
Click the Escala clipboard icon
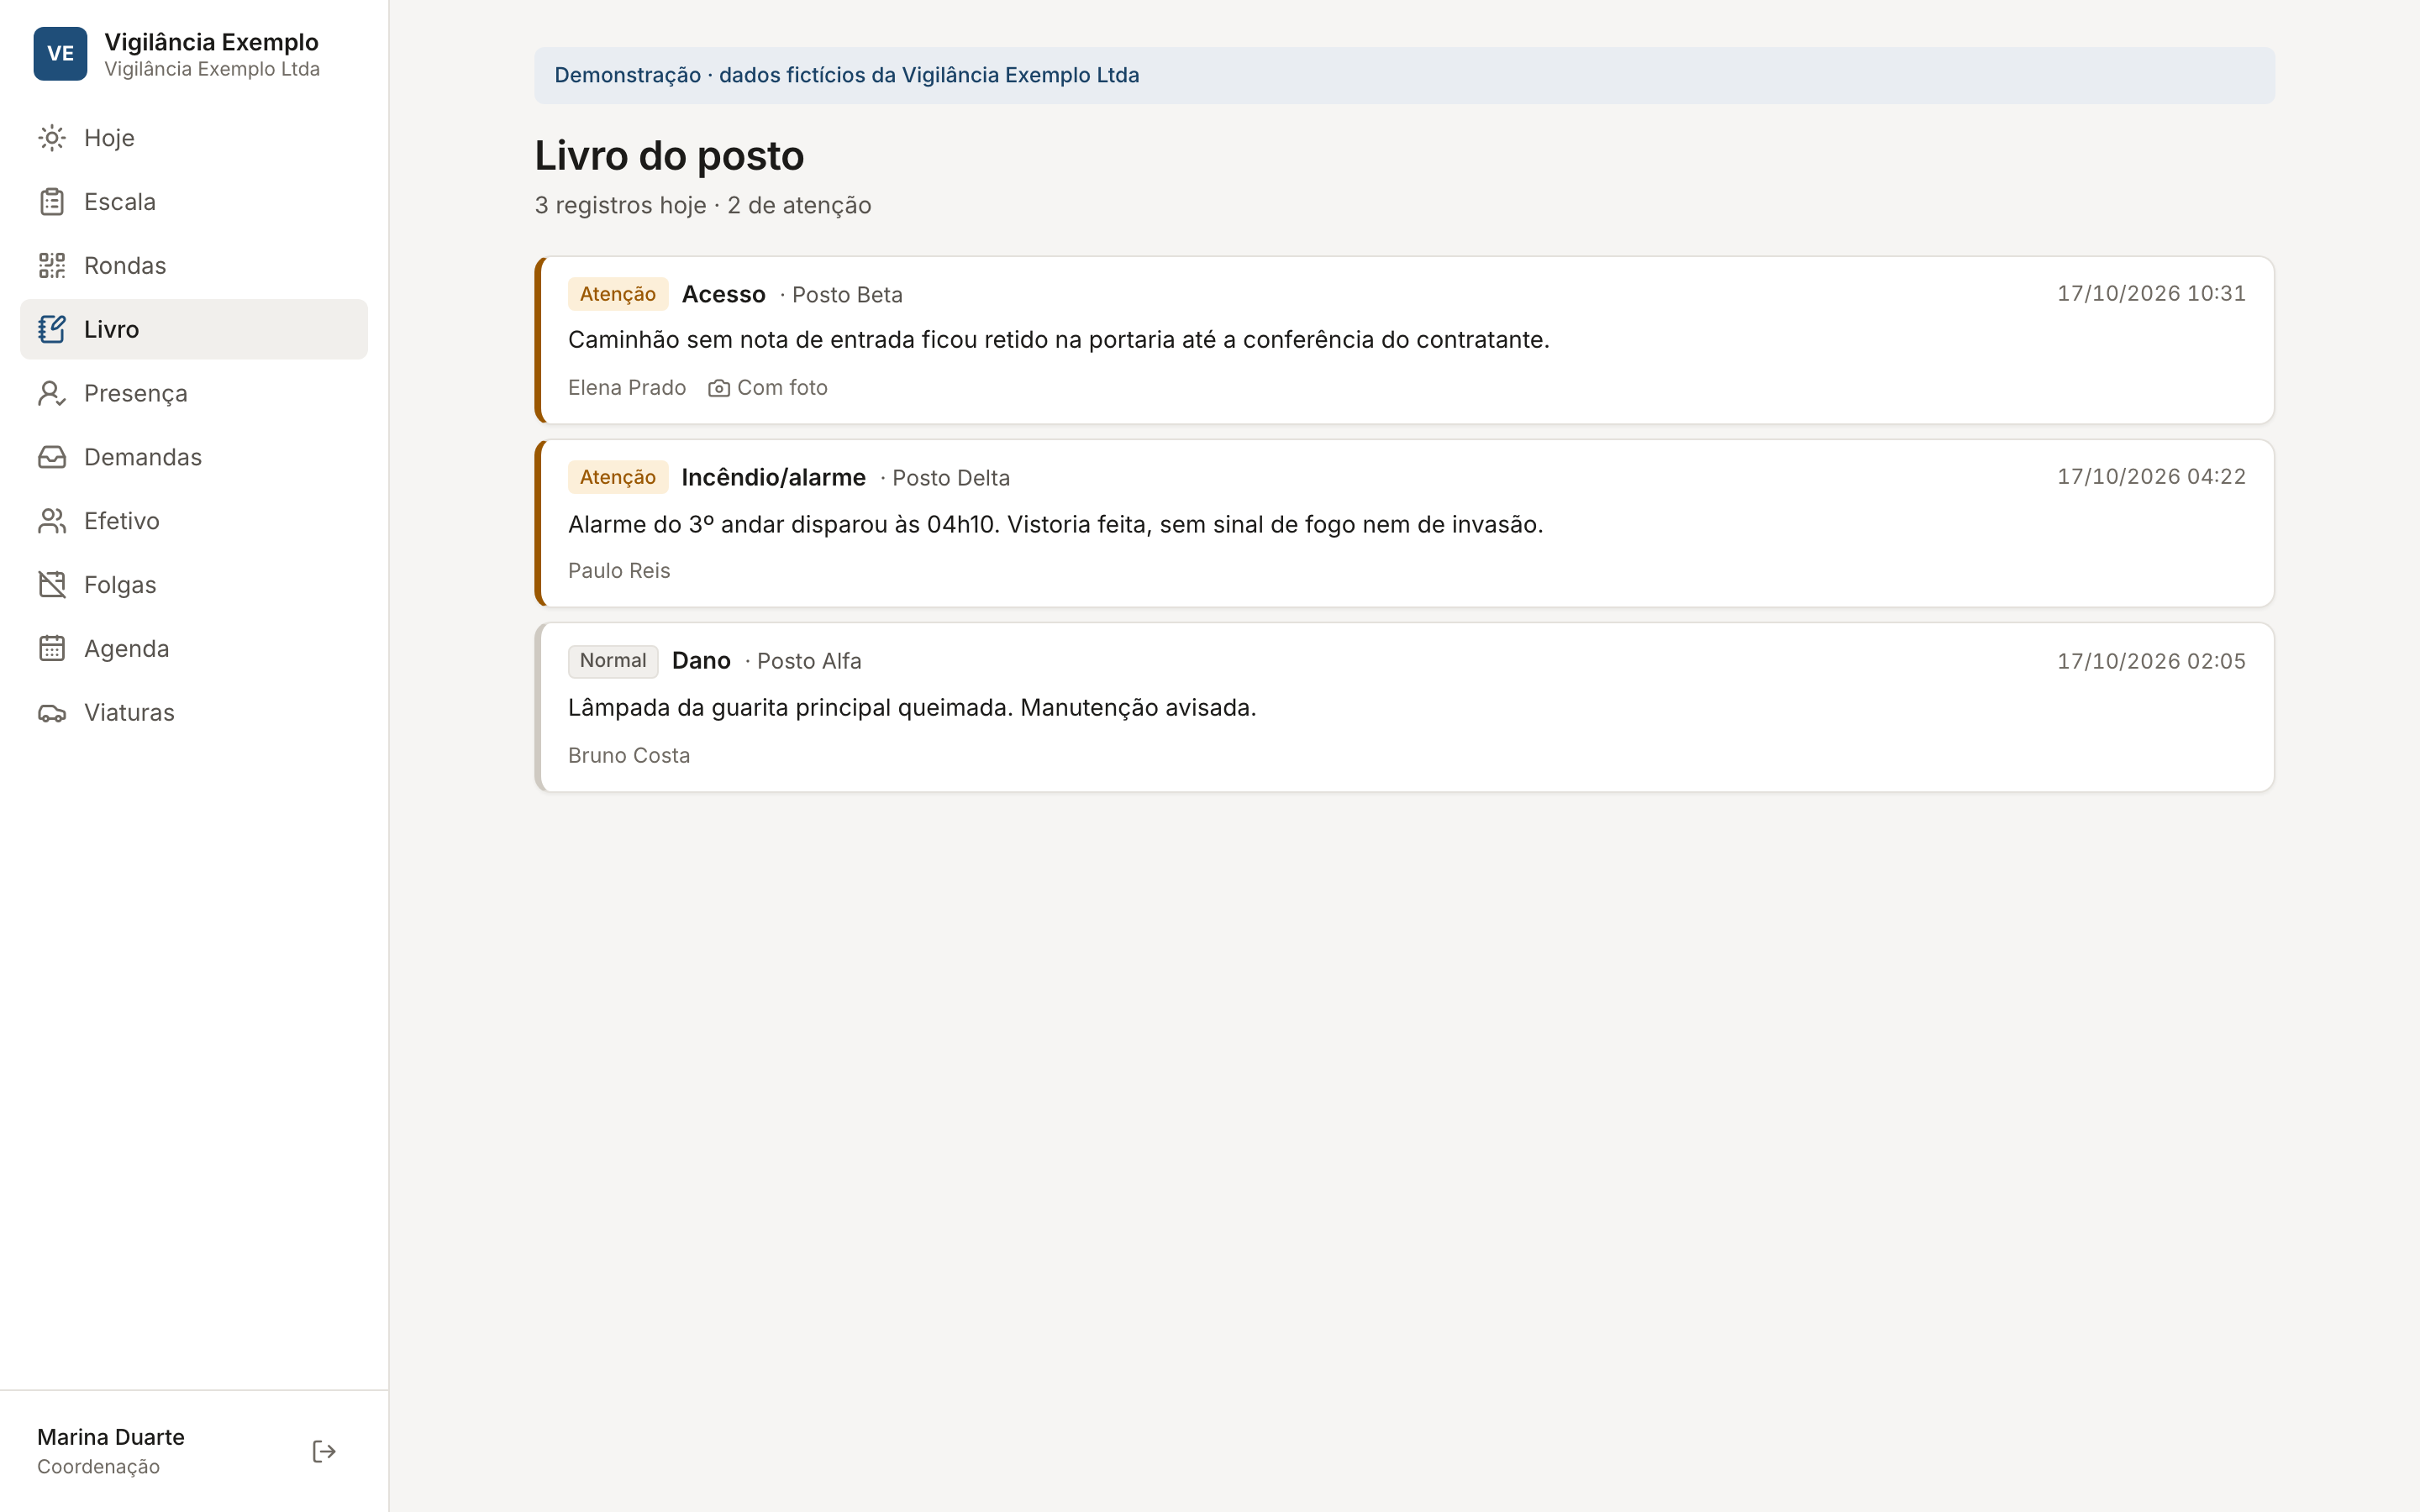tap(52, 202)
